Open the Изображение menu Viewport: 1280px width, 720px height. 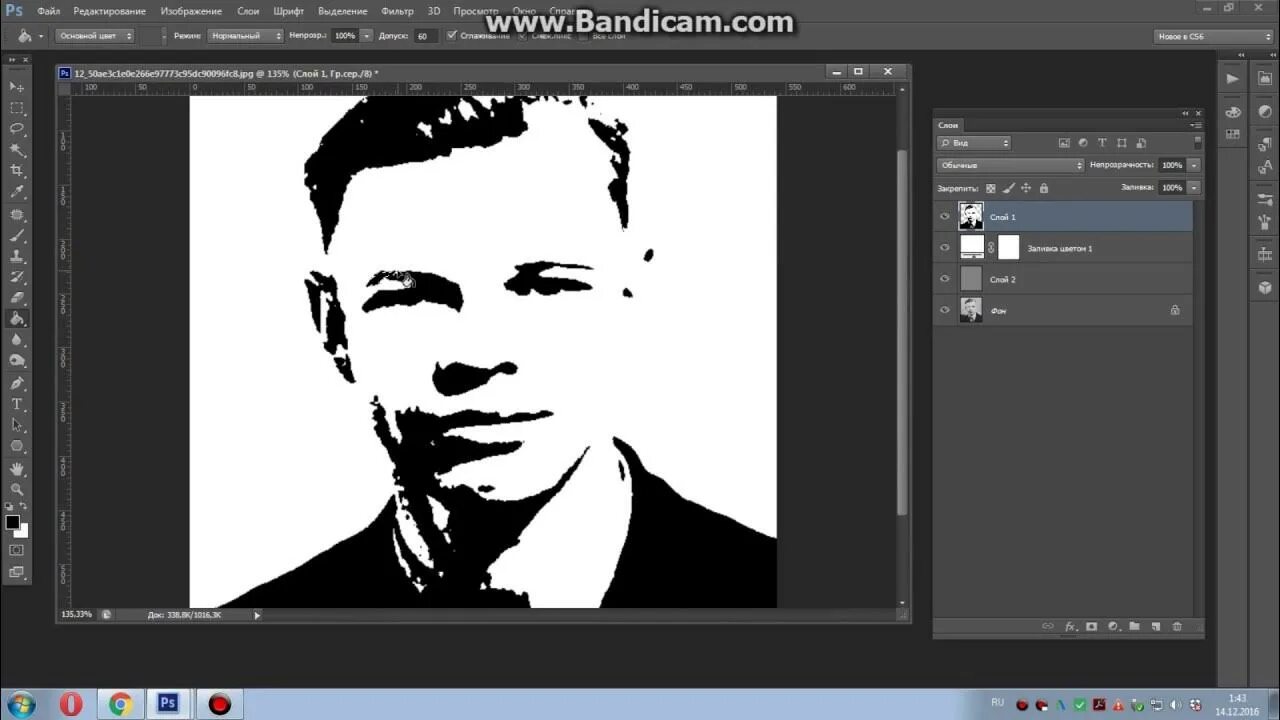point(191,11)
